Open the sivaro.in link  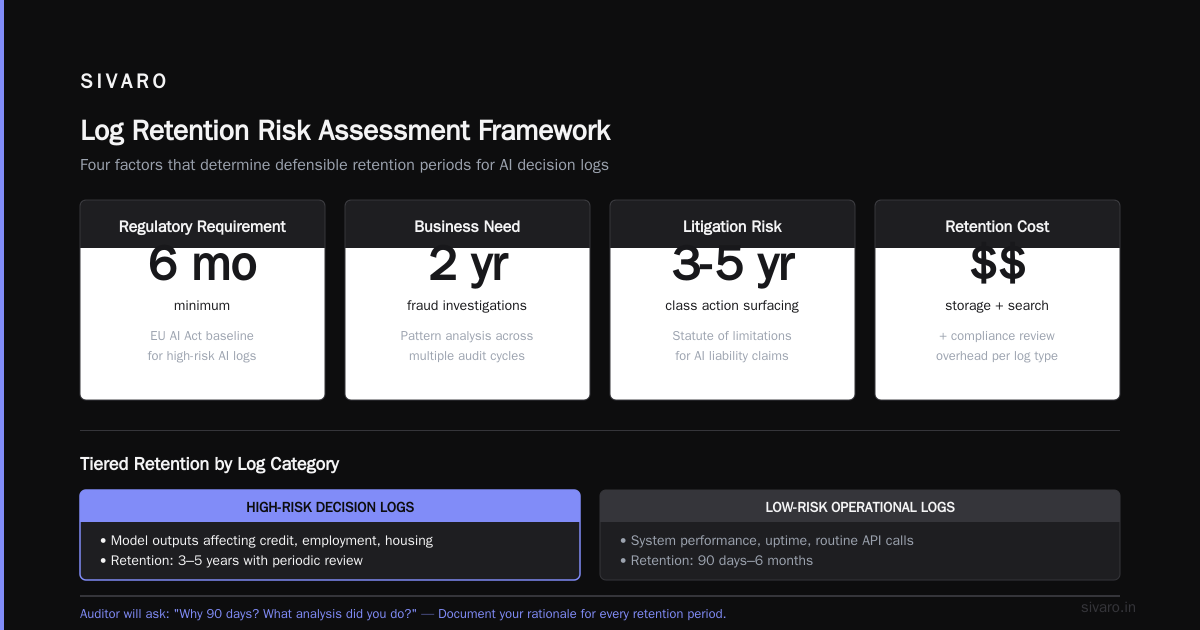click(1109, 607)
